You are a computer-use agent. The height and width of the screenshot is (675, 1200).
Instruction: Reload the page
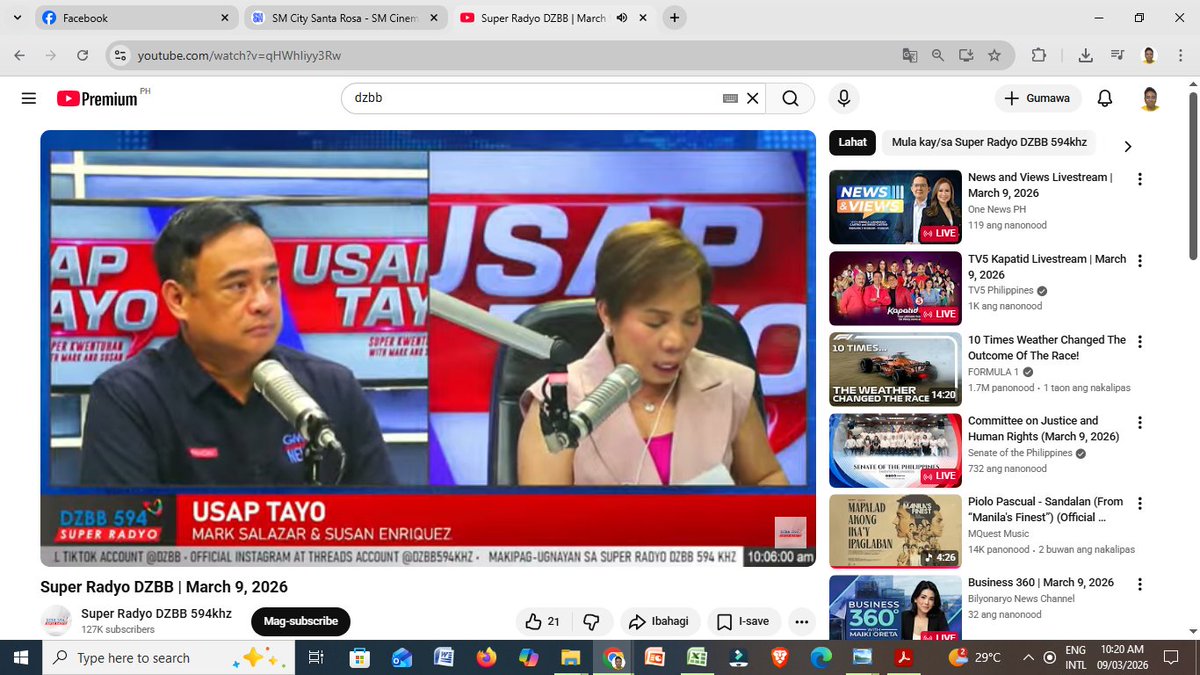pyautogui.click(x=82, y=55)
